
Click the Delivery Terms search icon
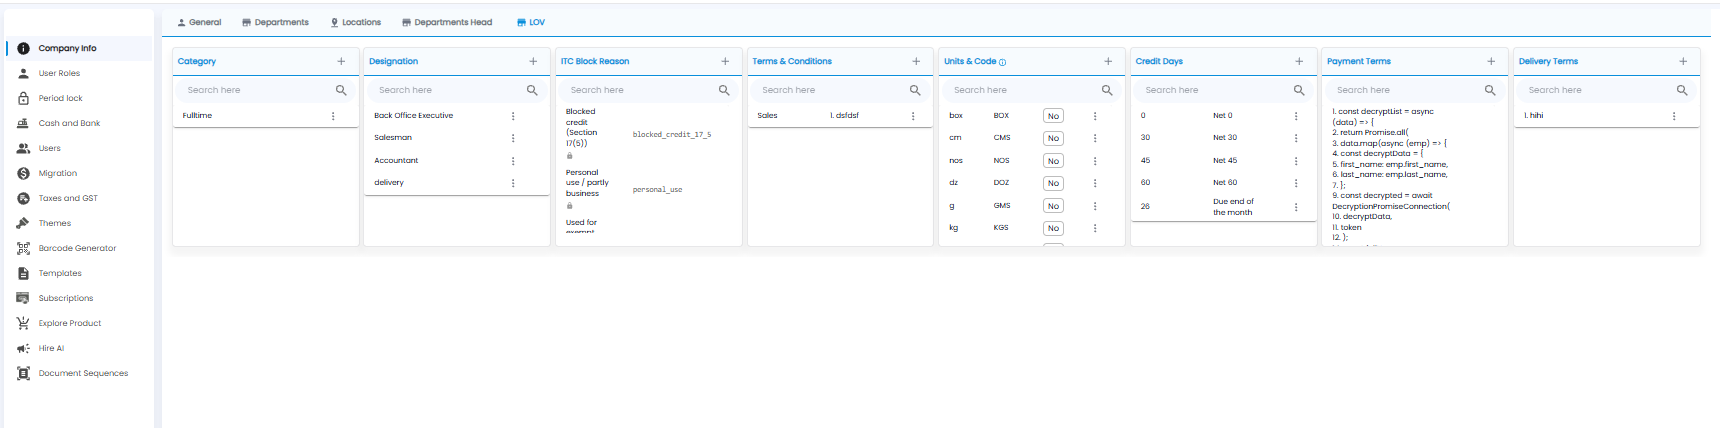click(x=1682, y=90)
